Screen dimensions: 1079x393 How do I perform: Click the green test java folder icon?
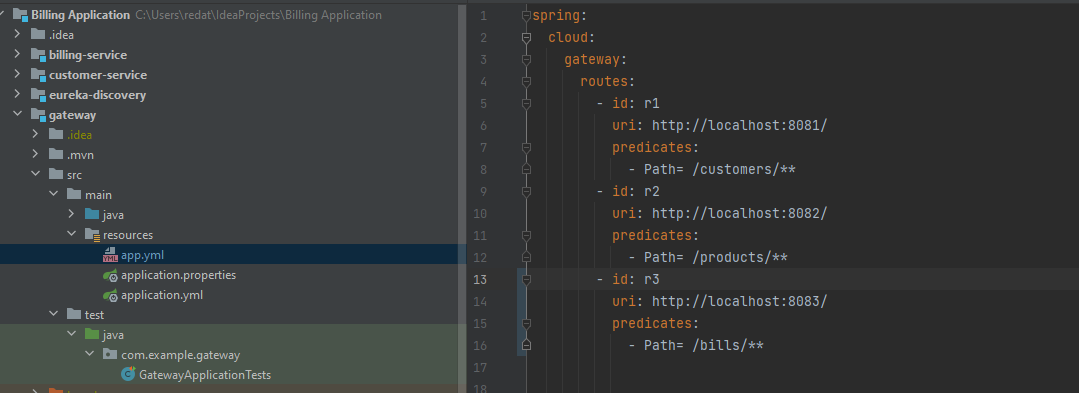(92, 334)
